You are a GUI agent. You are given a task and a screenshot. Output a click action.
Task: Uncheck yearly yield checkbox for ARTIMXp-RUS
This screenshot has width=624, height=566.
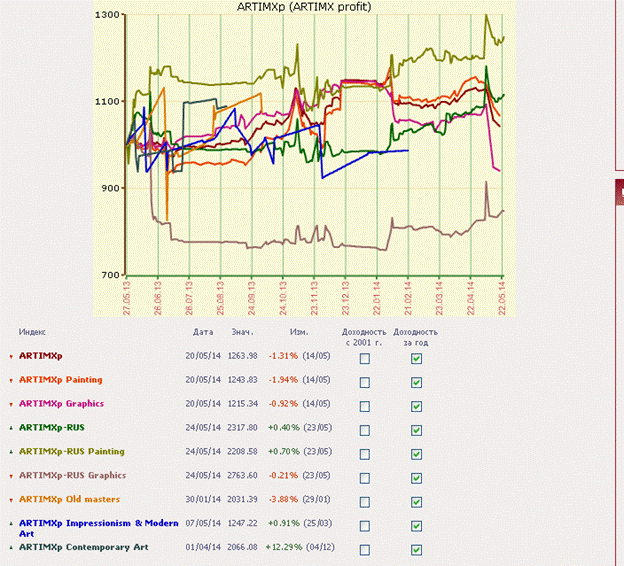(x=416, y=430)
